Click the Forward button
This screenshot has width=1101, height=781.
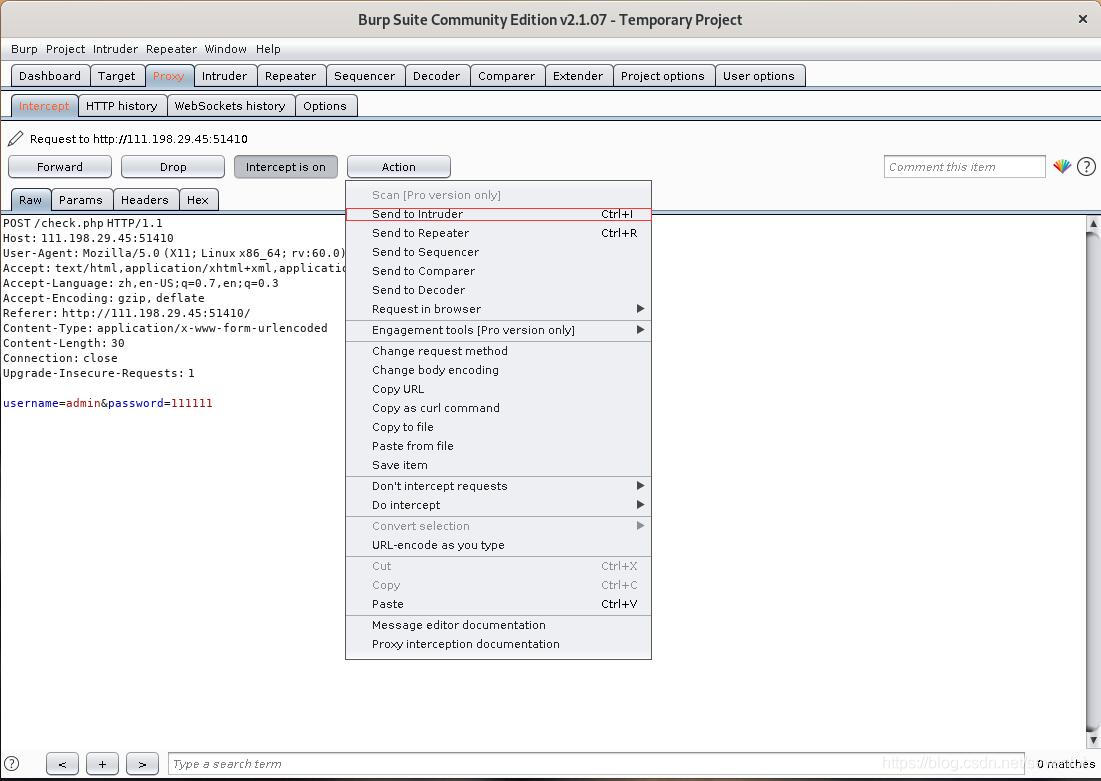pyautogui.click(x=60, y=166)
